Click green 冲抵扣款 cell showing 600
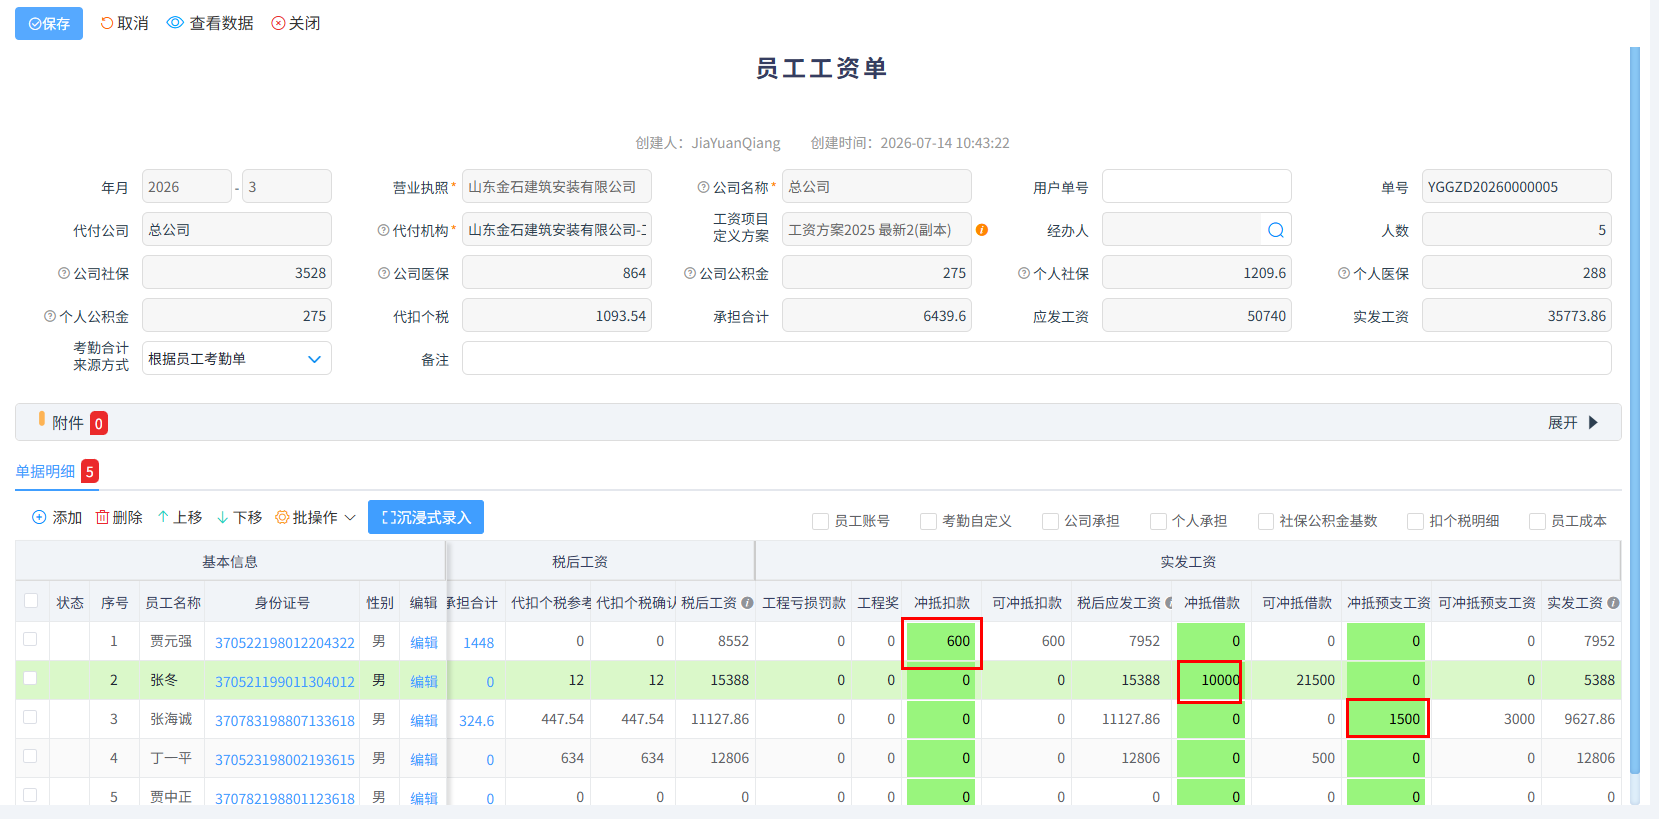The height and width of the screenshot is (819, 1659). (942, 642)
